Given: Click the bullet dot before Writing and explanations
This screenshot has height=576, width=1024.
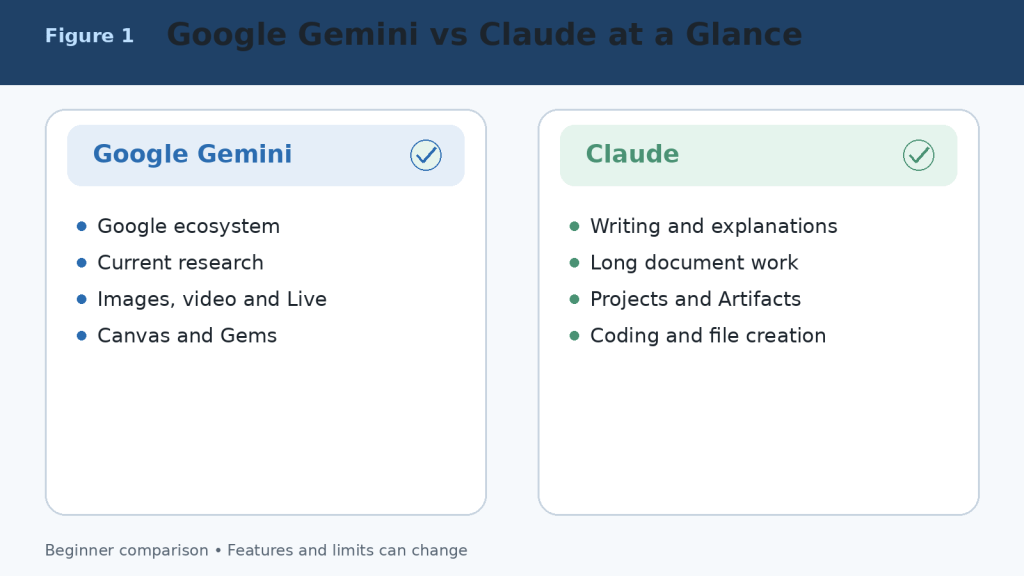Looking at the screenshot, I should [575, 227].
